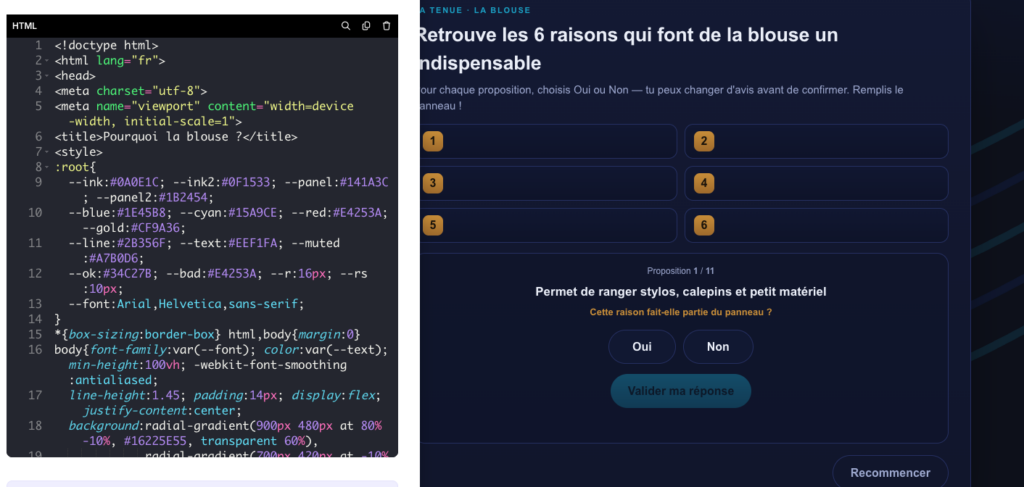This screenshot has height=487, width=1024.
Task: Collapse the head tag fold arrow on line 3
Action: (x=48, y=76)
